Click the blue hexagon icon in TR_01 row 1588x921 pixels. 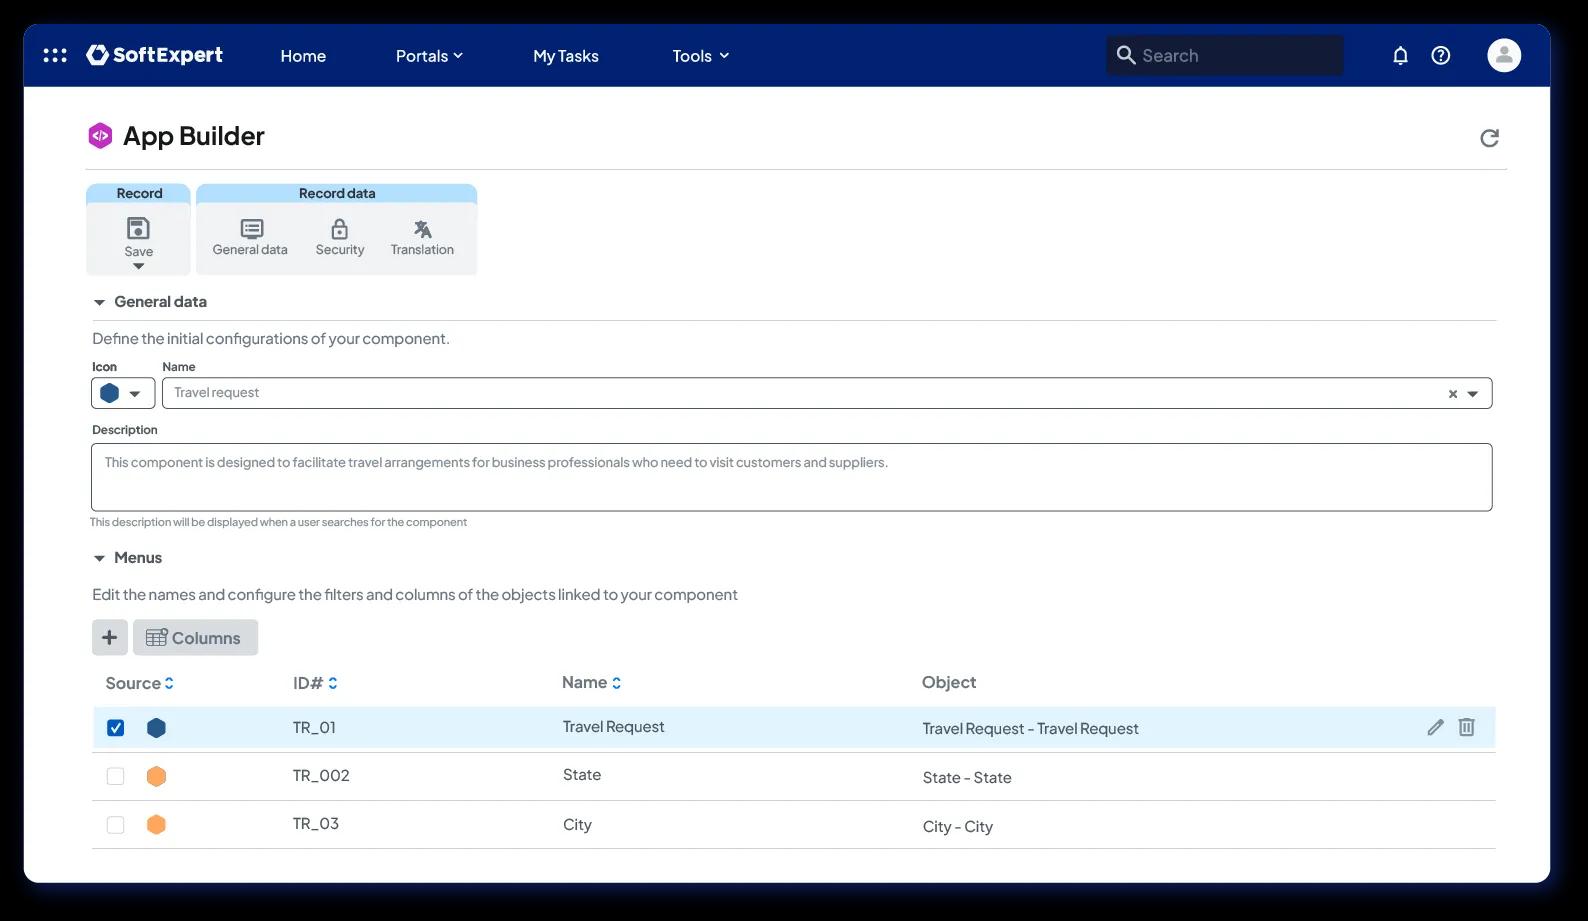pyautogui.click(x=156, y=728)
